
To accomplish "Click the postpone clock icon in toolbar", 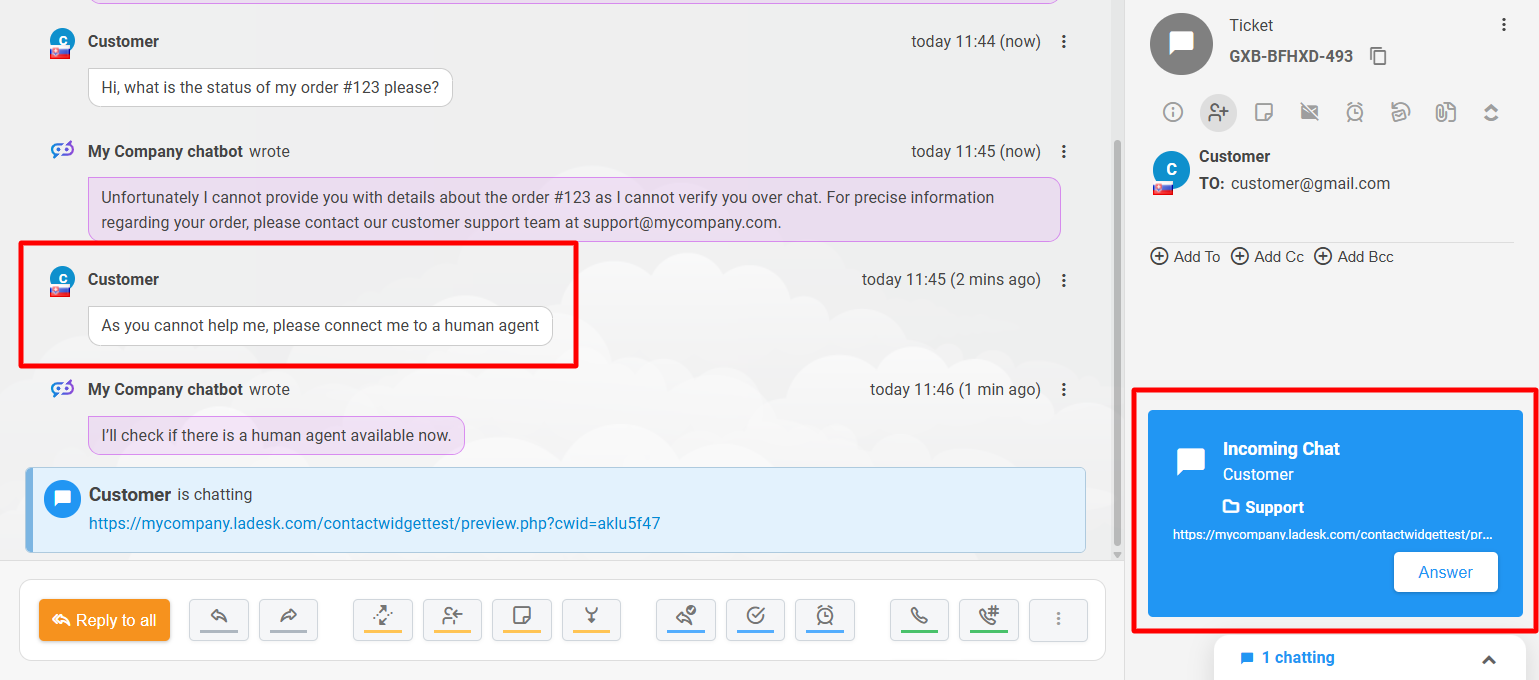I will (825, 620).
